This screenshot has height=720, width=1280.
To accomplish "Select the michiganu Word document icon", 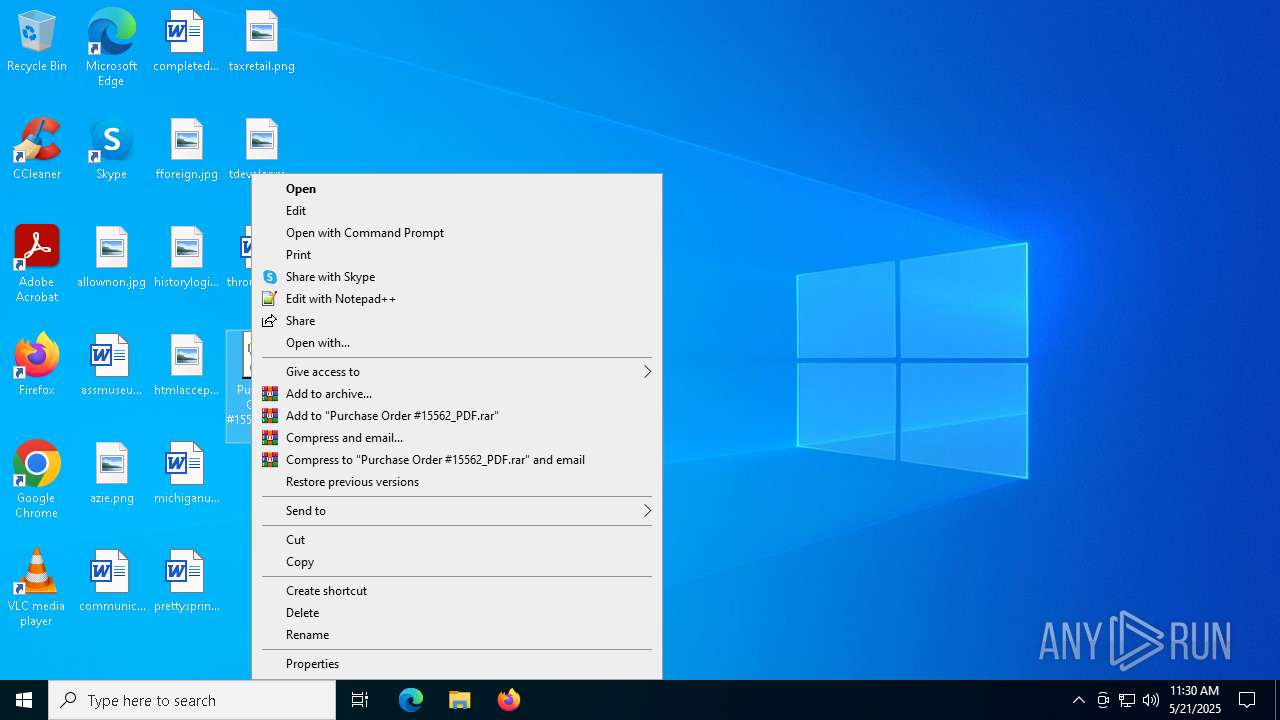I will click(x=187, y=474).
